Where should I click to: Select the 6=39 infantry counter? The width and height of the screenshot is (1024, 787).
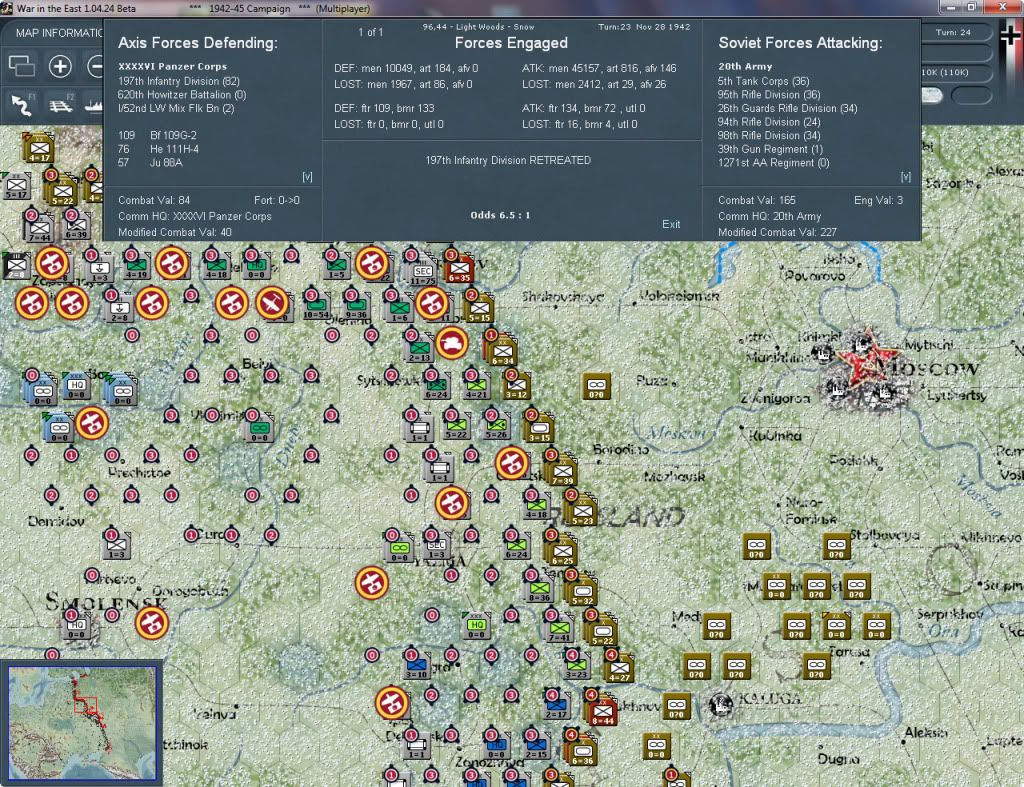[76, 227]
